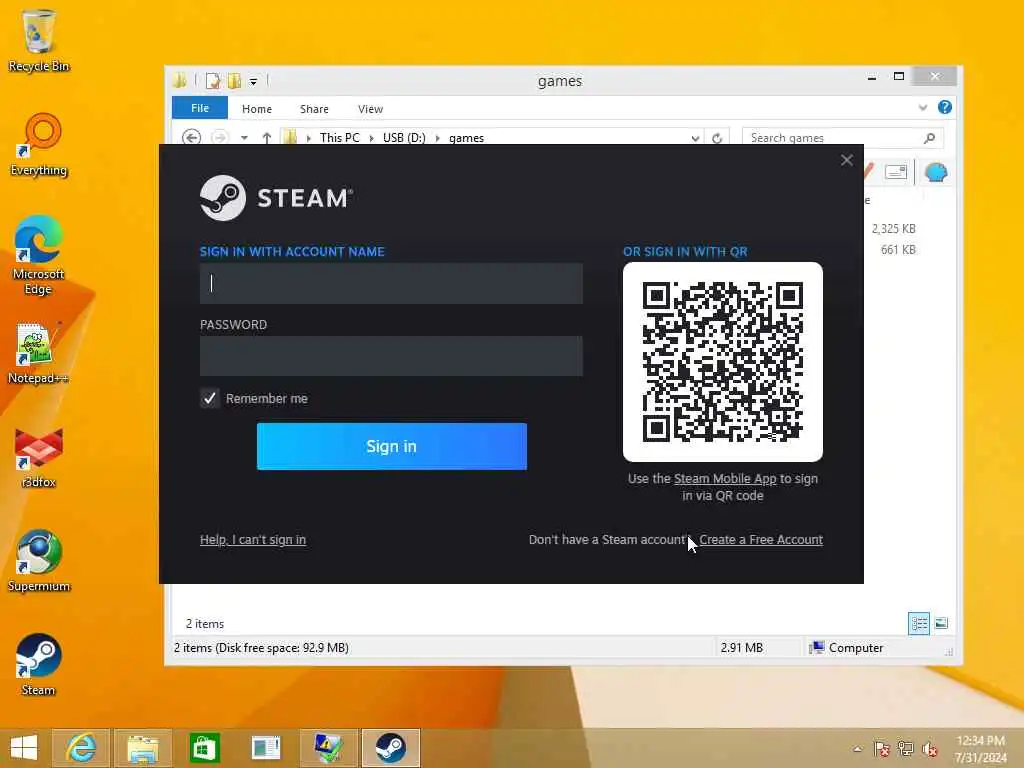Viewport: 1024px width, 768px height.
Task: Open Internet Explorer from the taskbar
Action: tap(81, 748)
